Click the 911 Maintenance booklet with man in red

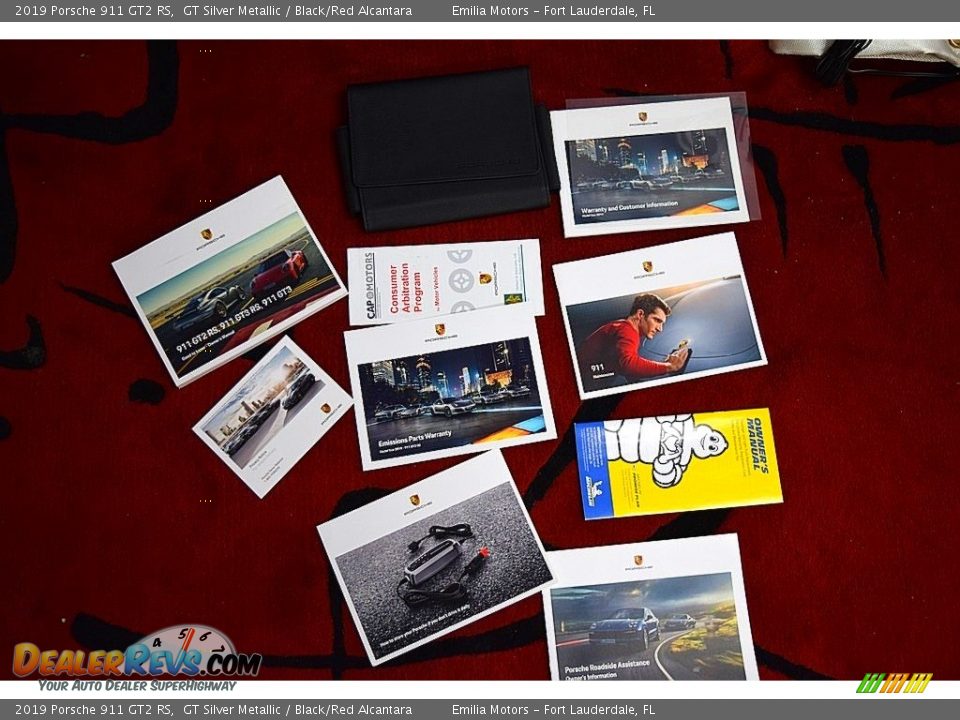point(658,316)
